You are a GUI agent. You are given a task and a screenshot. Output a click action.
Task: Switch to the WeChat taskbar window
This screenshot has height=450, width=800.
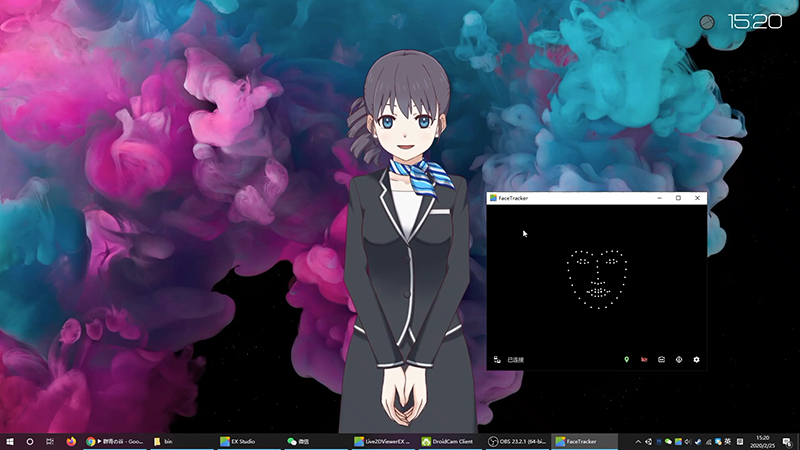pos(315,441)
